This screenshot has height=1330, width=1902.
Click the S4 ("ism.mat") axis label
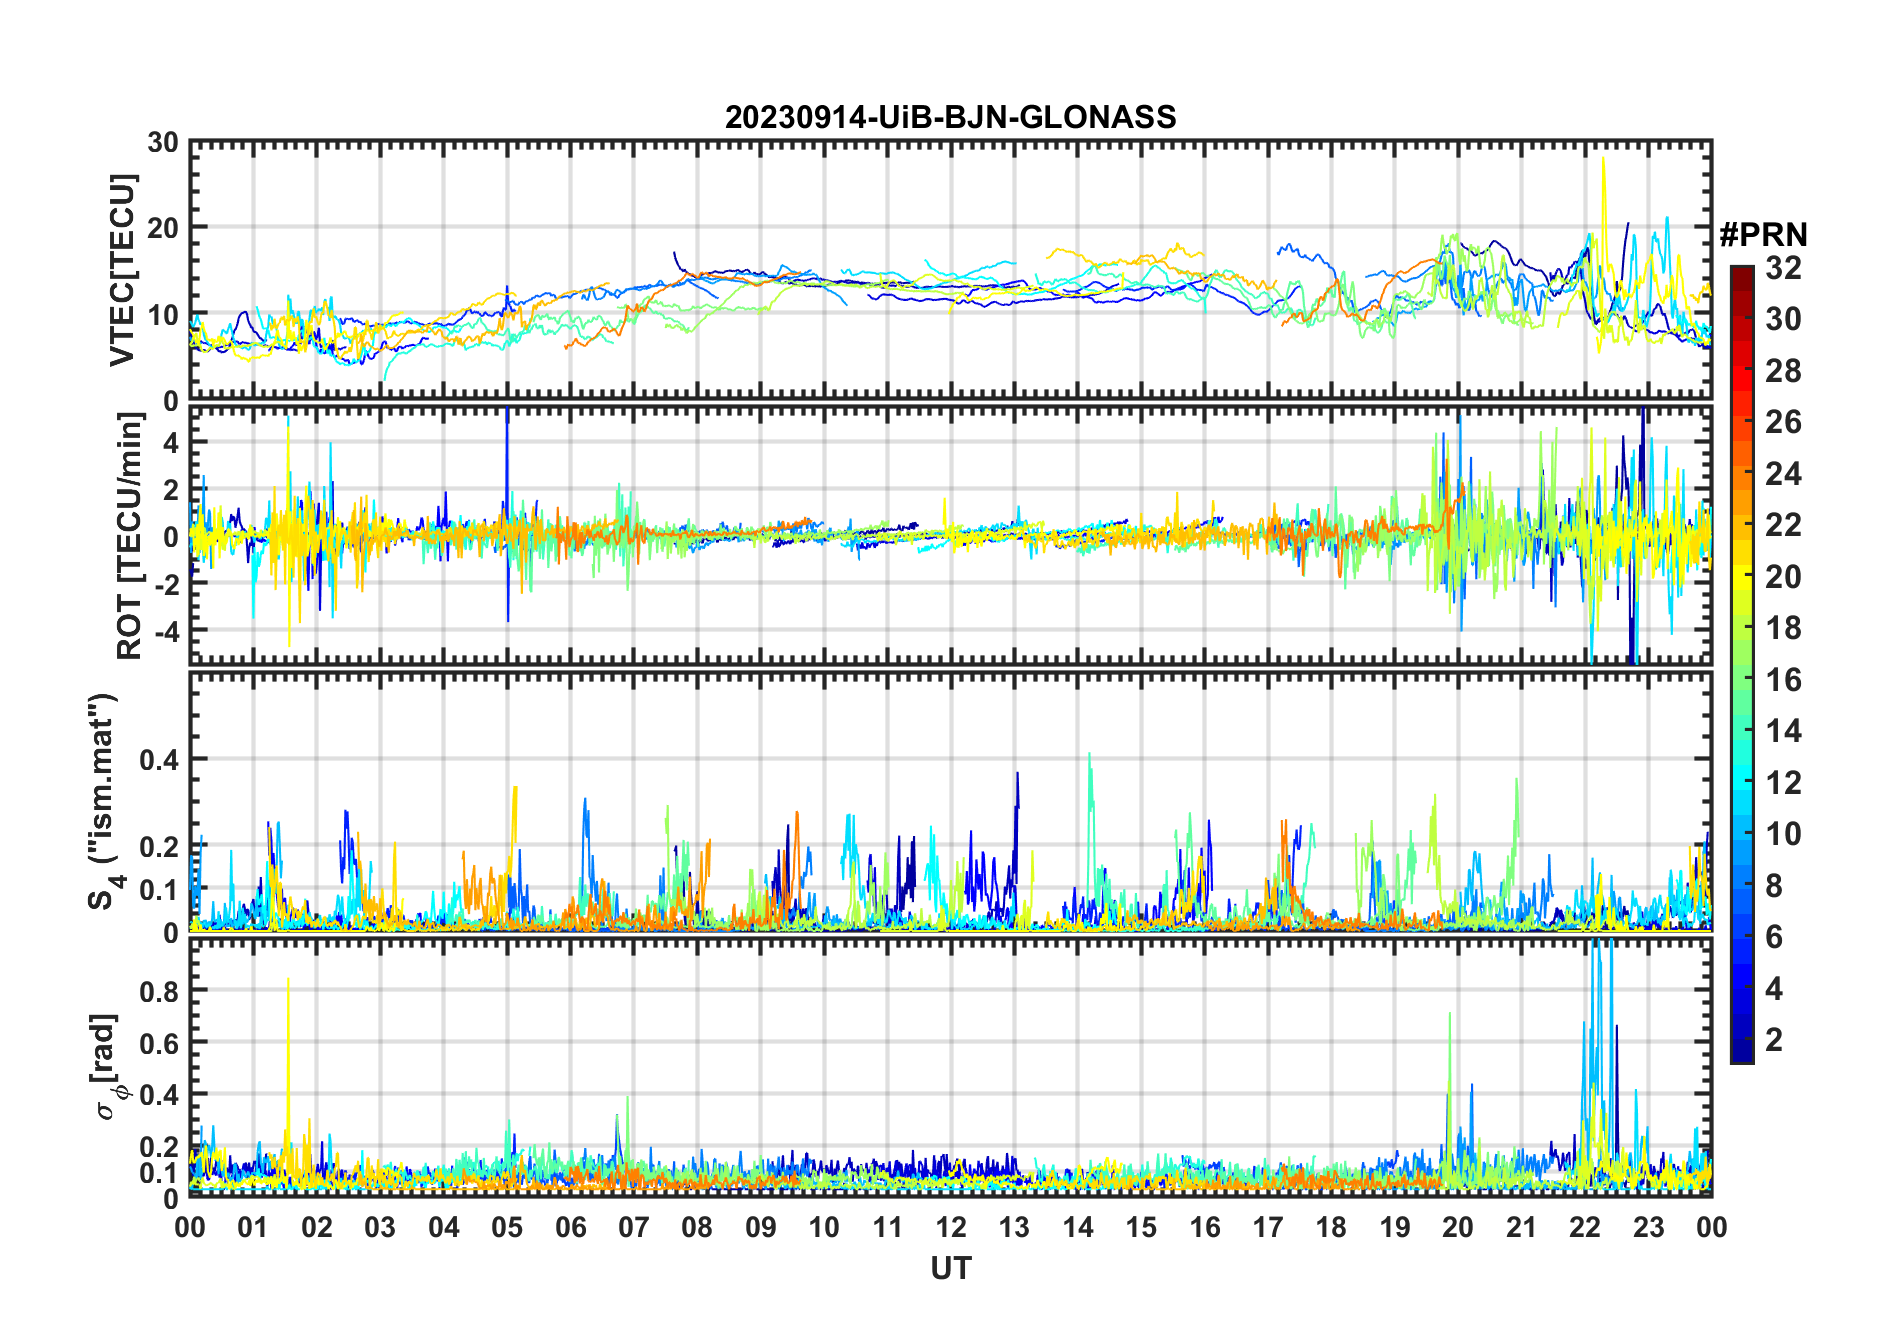click(104, 802)
